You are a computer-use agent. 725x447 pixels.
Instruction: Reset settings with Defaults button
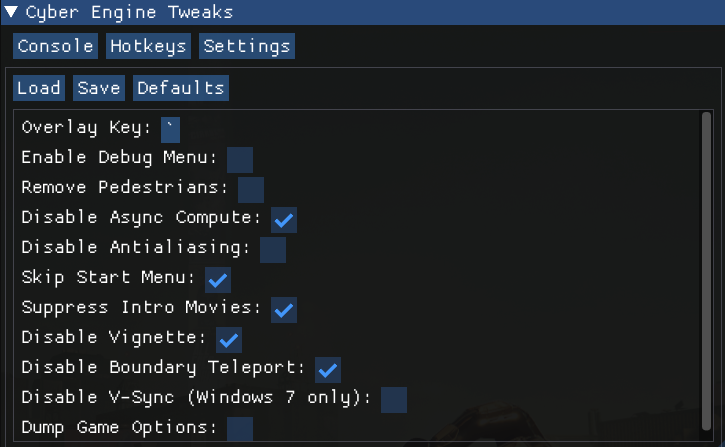click(180, 88)
